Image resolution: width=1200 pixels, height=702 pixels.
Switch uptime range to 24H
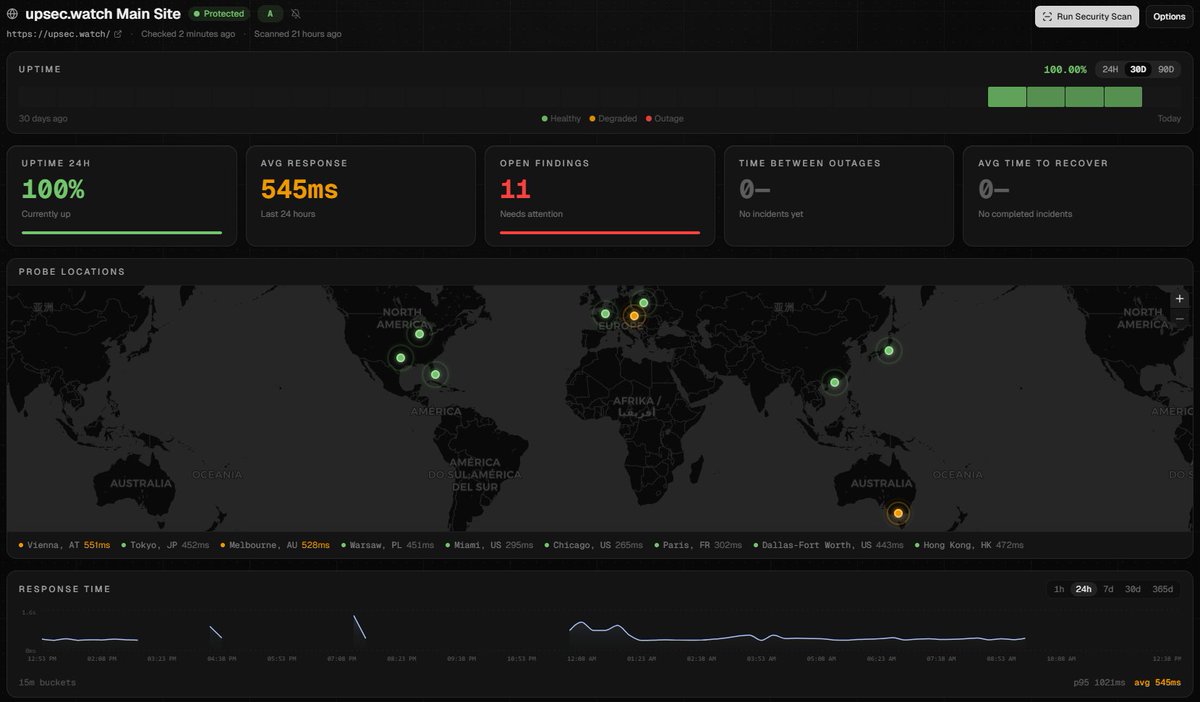(x=1110, y=69)
